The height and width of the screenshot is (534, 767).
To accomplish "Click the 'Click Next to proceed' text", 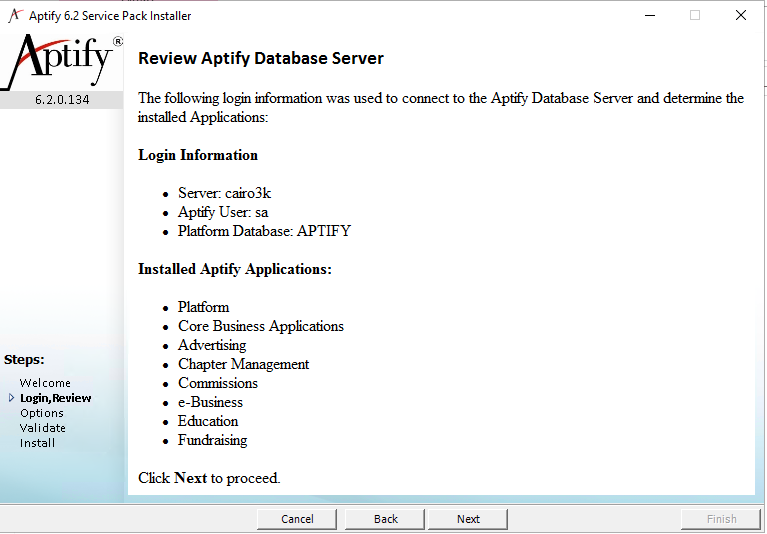I will pos(209,478).
